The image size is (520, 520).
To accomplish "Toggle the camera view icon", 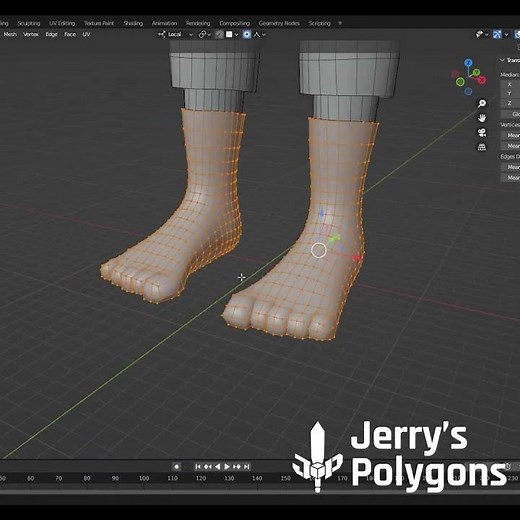I will [482, 133].
